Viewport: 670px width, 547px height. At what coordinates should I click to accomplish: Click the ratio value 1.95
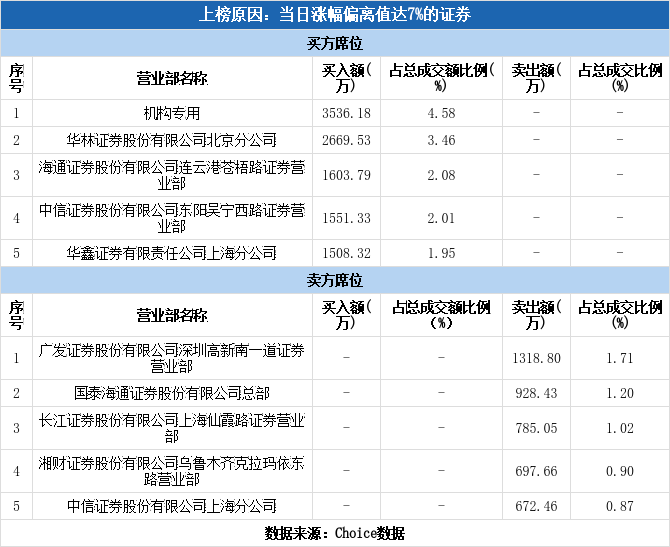[441, 253]
